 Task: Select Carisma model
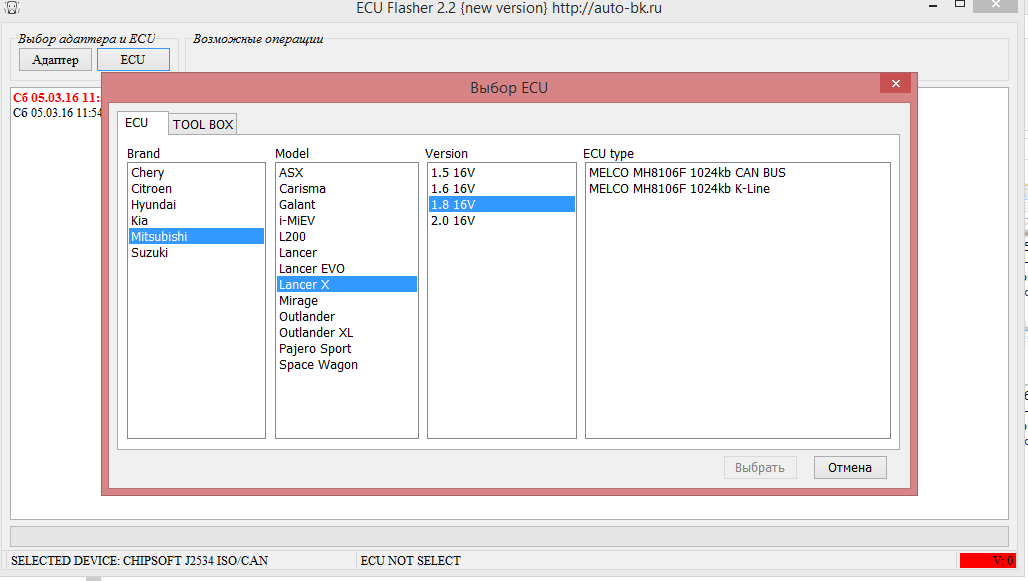(347, 188)
